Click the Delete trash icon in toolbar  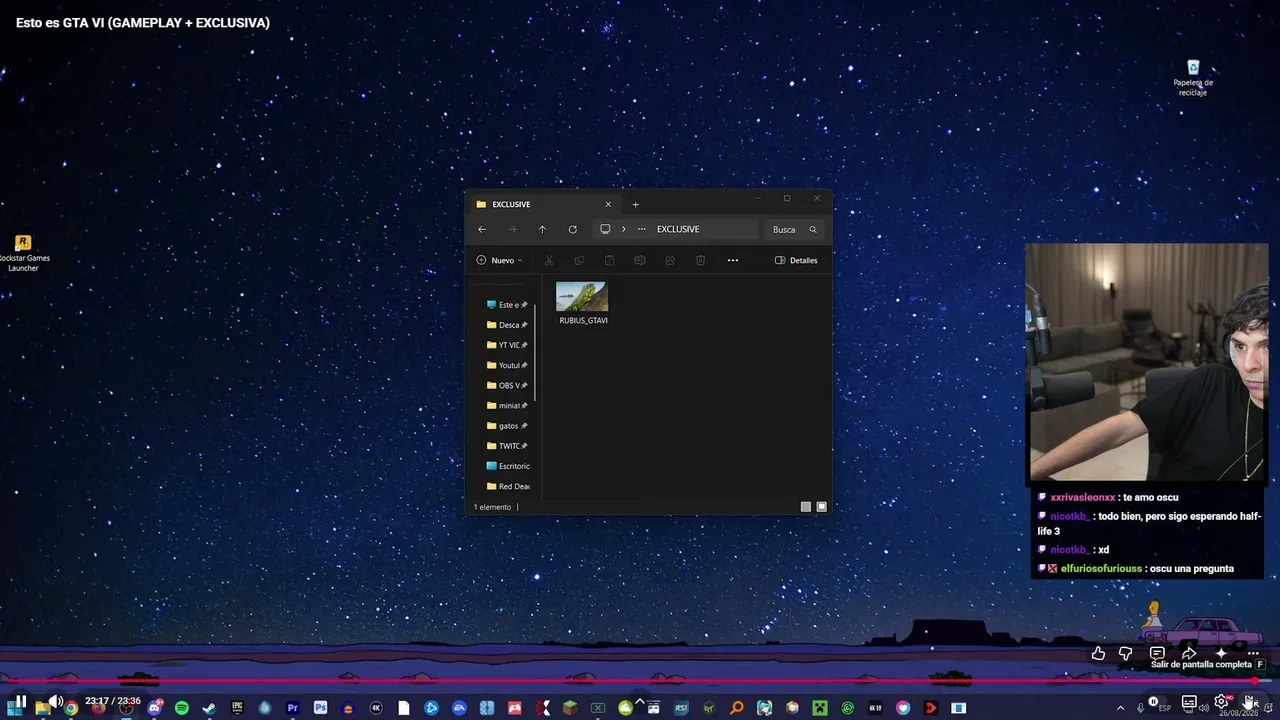click(701, 260)
